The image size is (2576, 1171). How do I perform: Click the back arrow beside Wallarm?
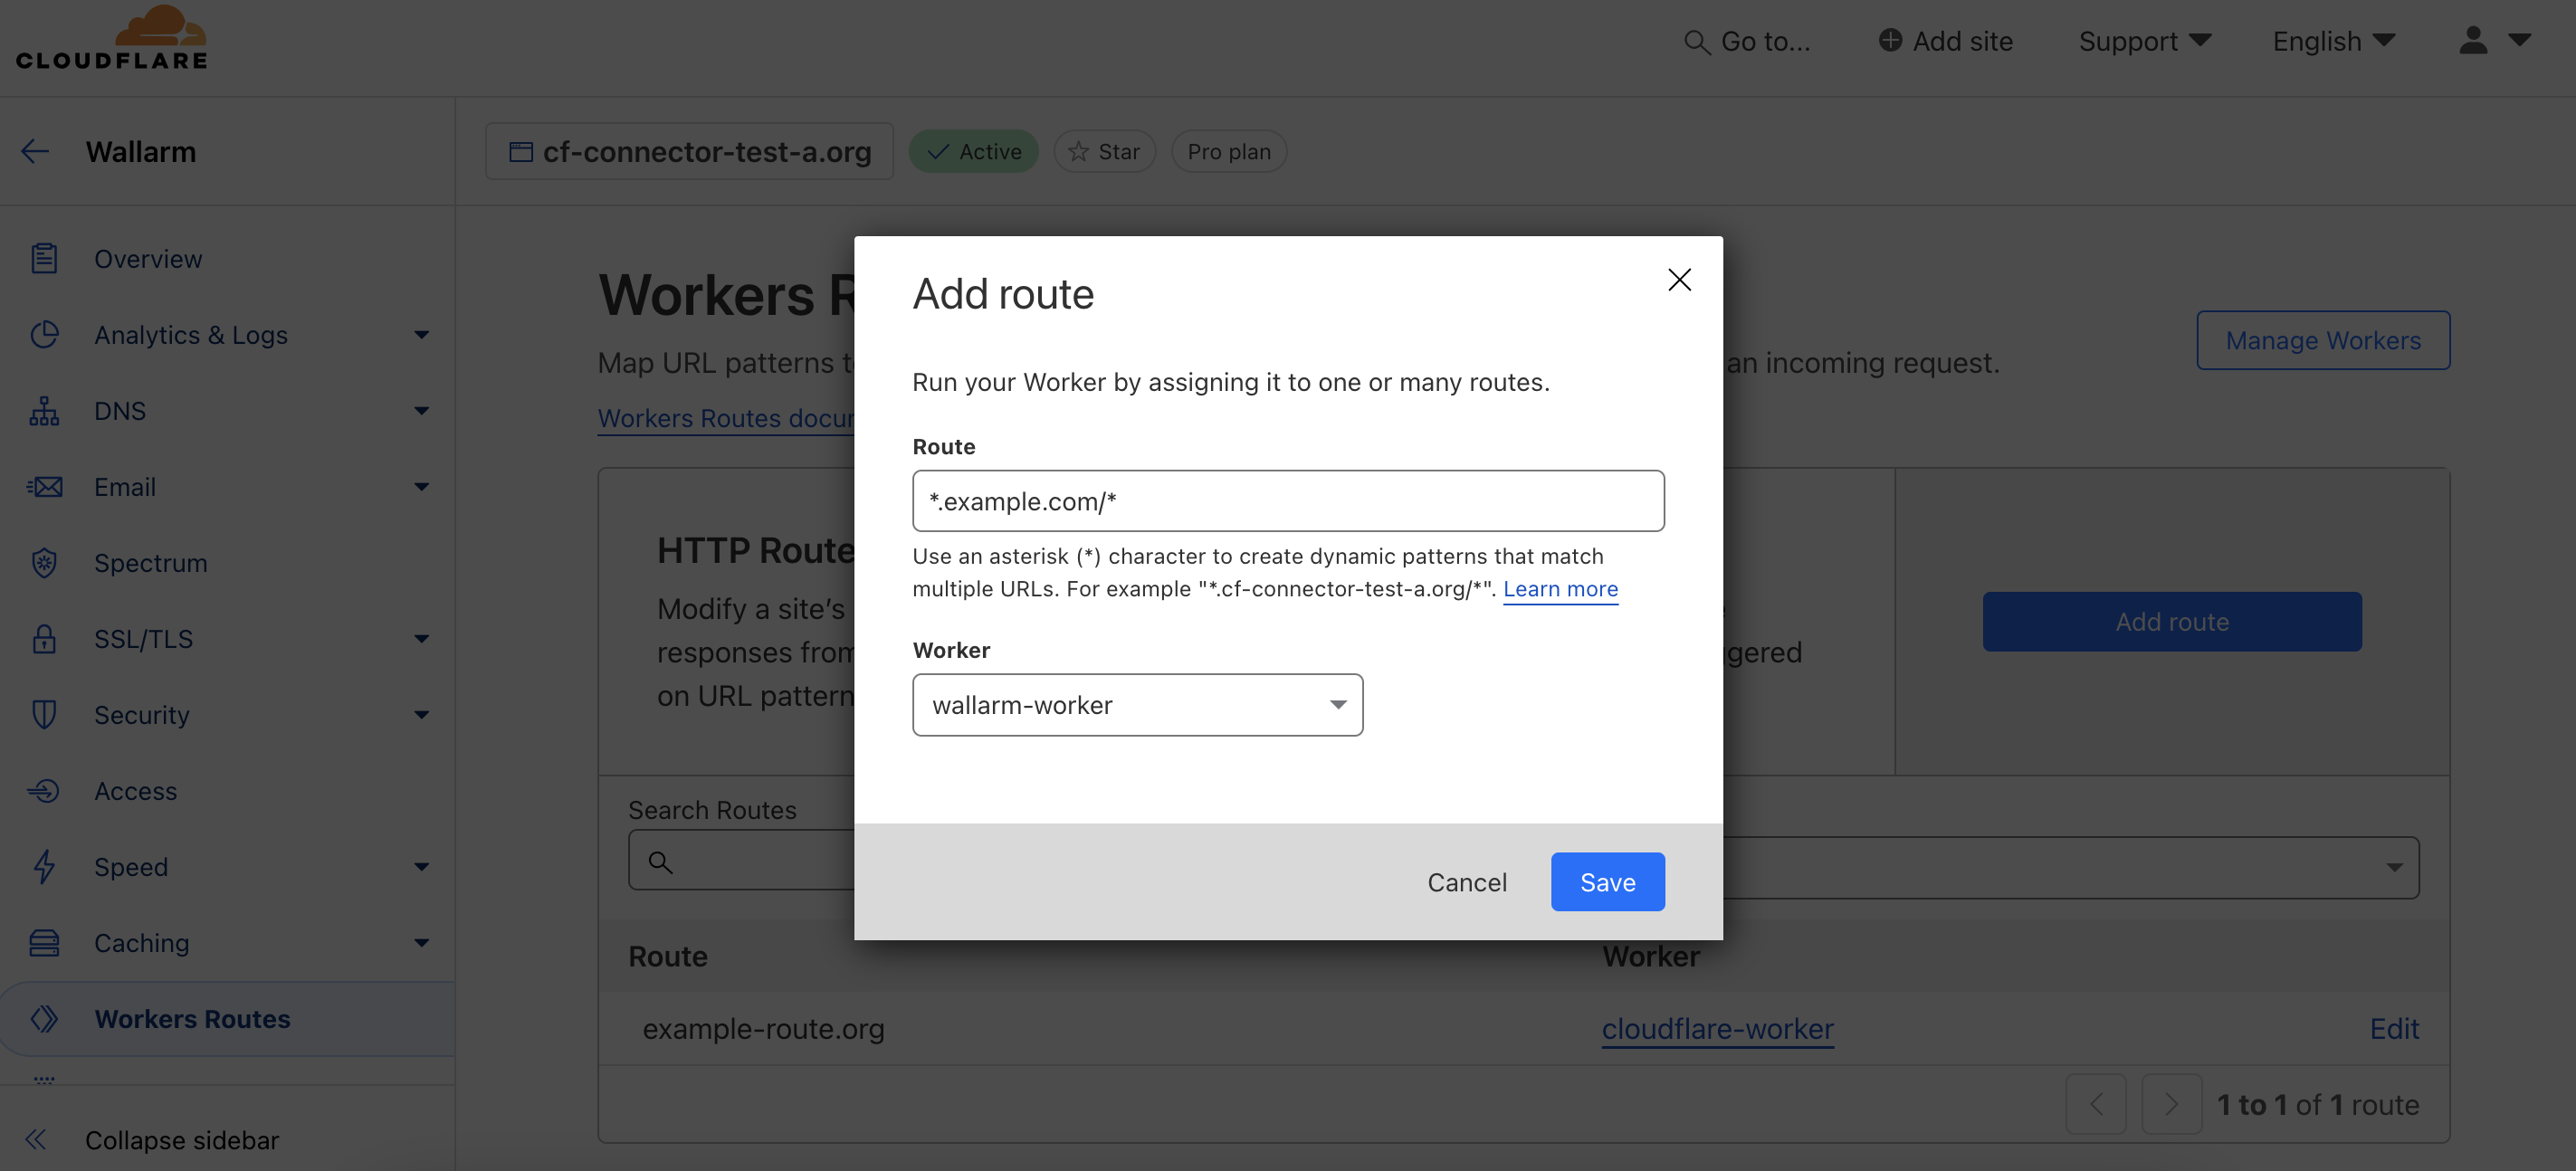click(x=35, y=151)
